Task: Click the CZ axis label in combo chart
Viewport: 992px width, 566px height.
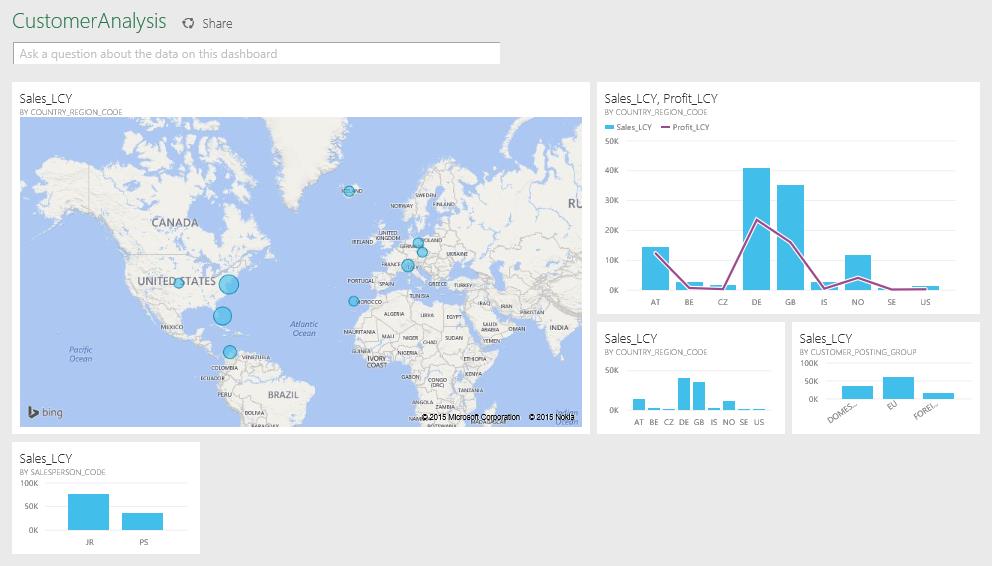Action: (x=722, y=302)
